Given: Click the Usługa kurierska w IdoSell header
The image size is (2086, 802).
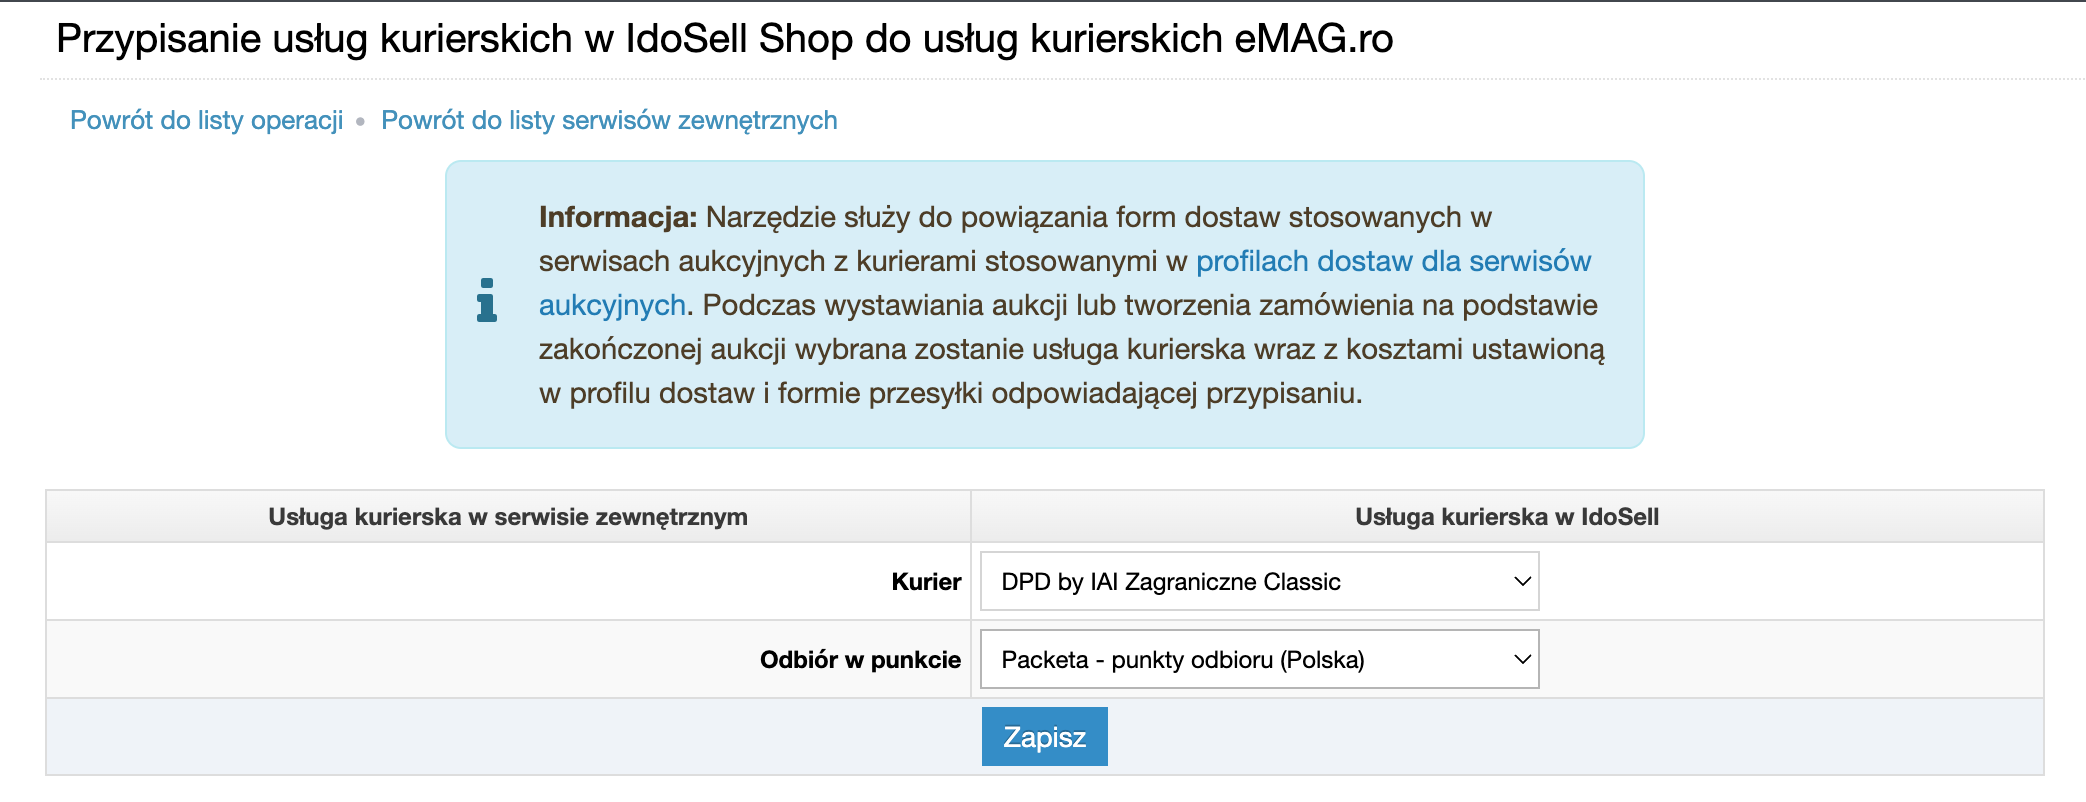Looking at the screenshot, I should click(x=1507, y=517).
